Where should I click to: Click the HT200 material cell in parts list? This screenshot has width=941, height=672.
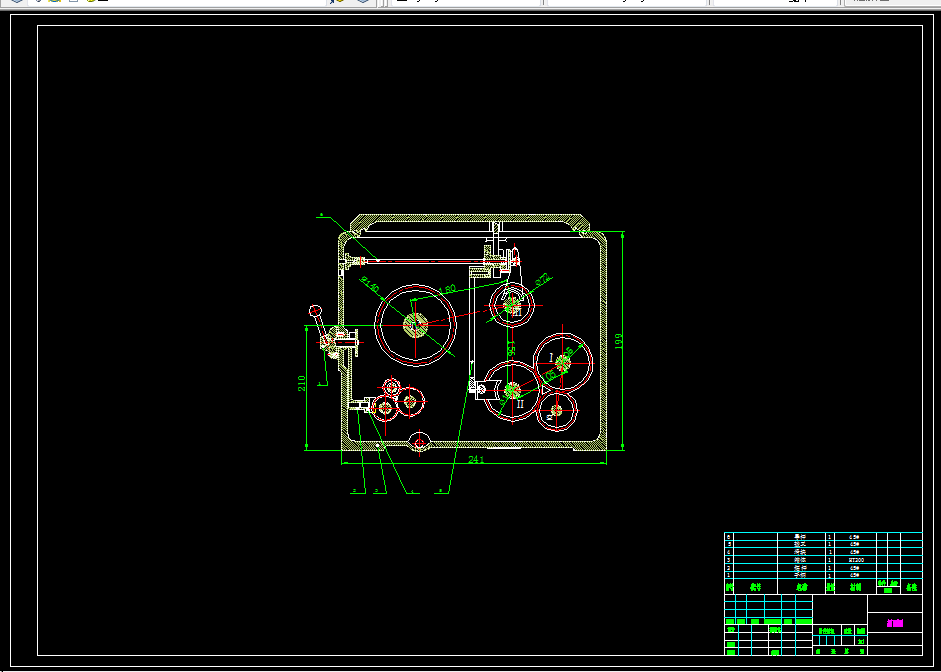(x=856, y=560)
